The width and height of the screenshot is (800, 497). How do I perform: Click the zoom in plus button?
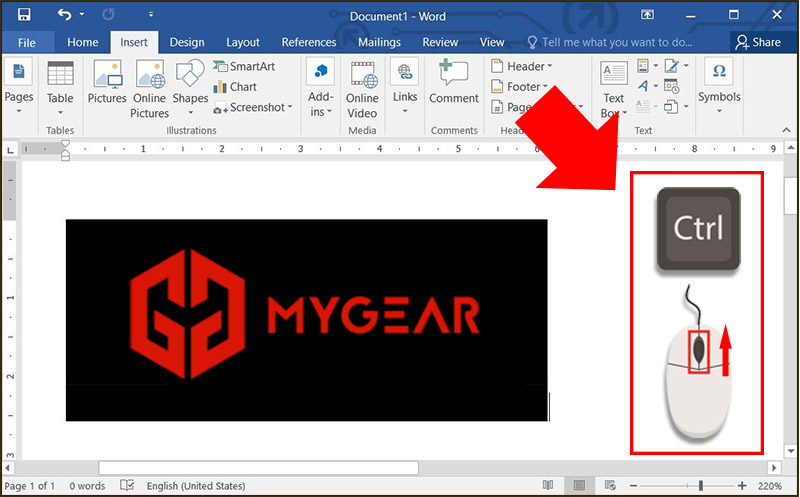coord(742,486)
